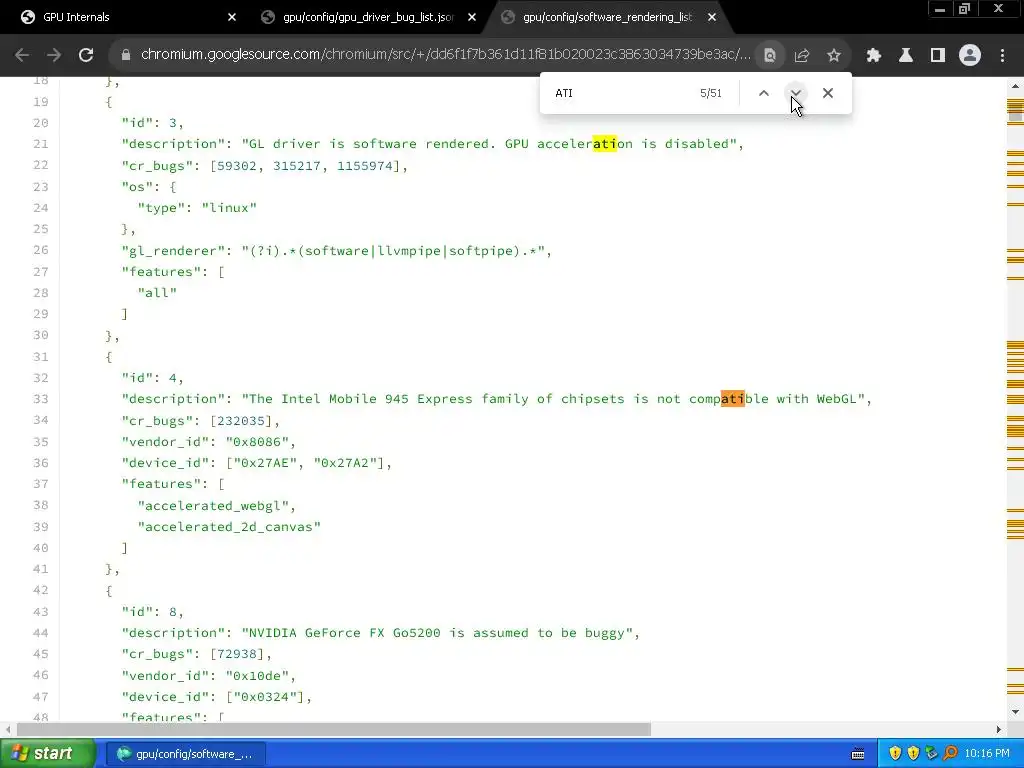Share this page icon
The width and height of the screenshot is (1024, 768).
[x=802, y=56]
